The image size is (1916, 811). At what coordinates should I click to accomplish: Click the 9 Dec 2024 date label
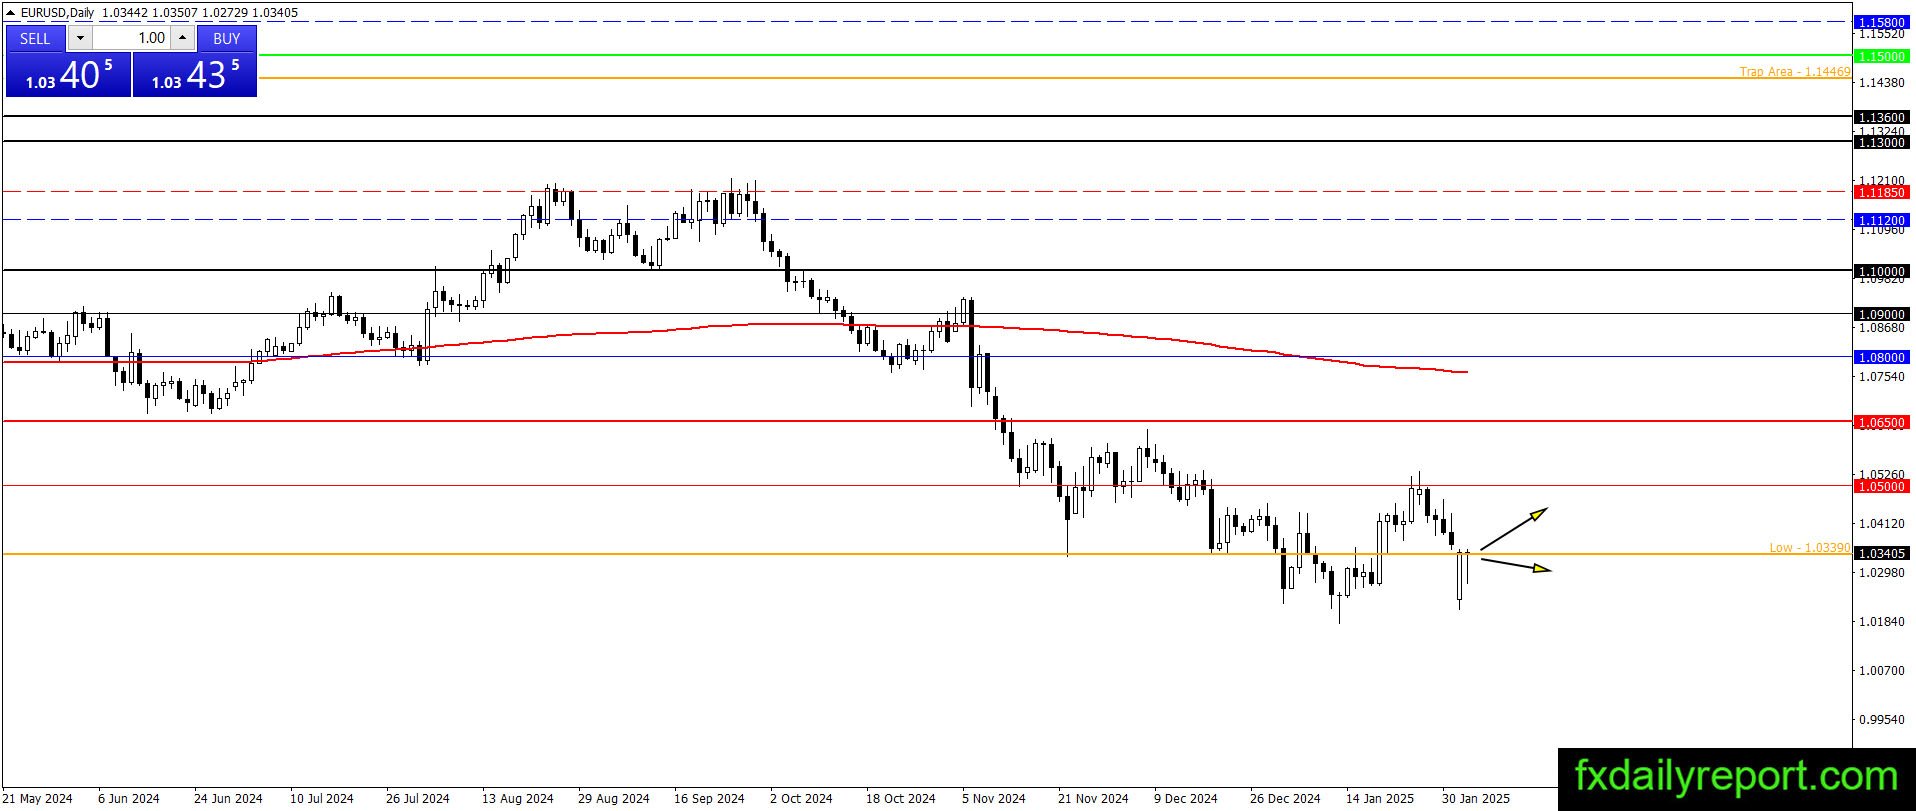(1186, 798)
